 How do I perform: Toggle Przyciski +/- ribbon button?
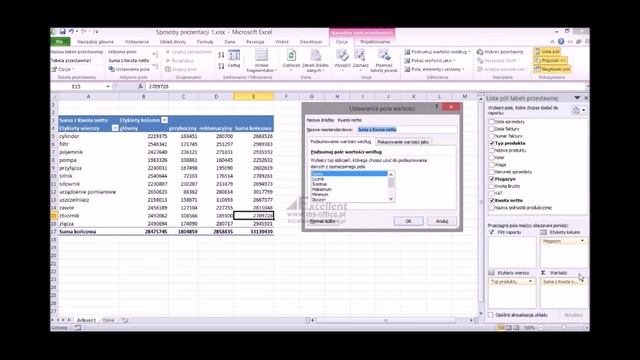[550, 60]
